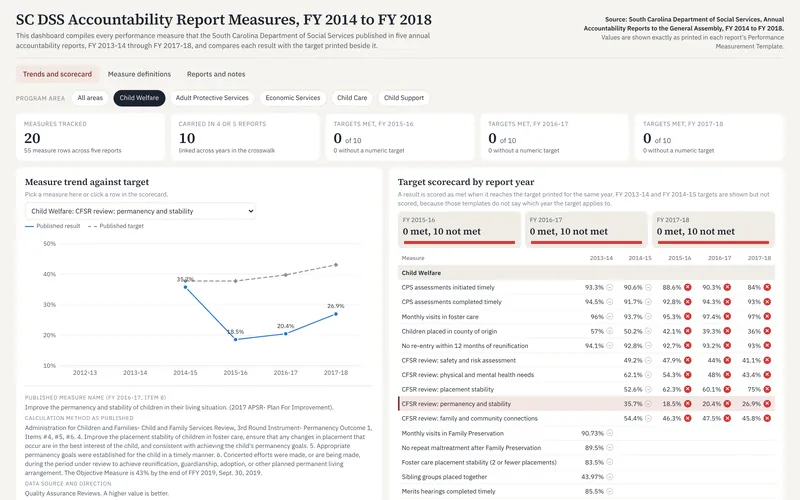
Task: Select No re-entry within 12 months row
Action: pos(586,345)
